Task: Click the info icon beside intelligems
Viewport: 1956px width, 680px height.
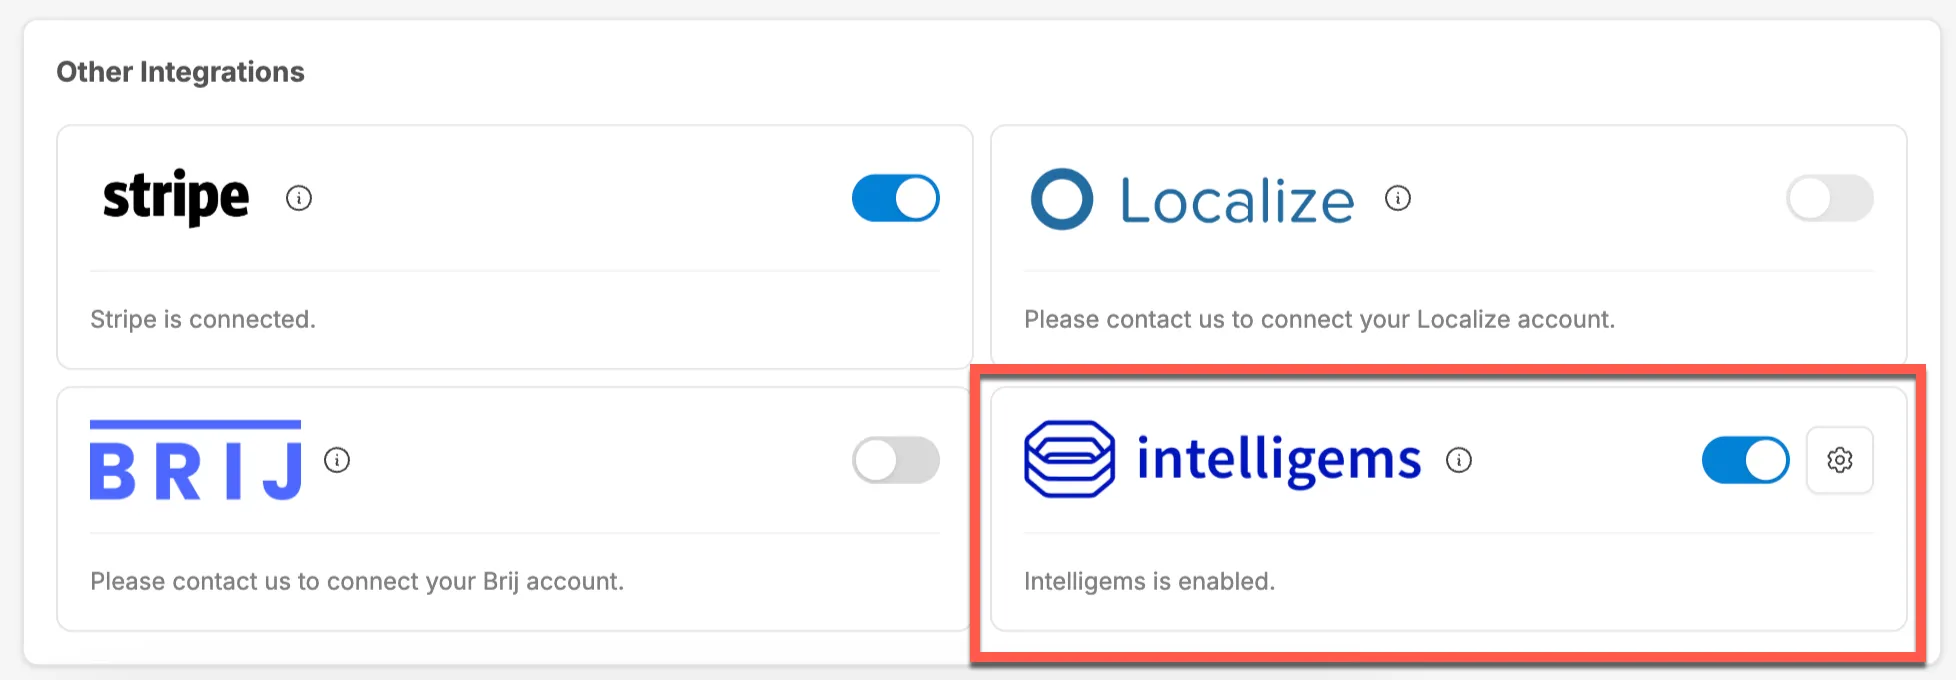Action: (x=1459, y=460)
